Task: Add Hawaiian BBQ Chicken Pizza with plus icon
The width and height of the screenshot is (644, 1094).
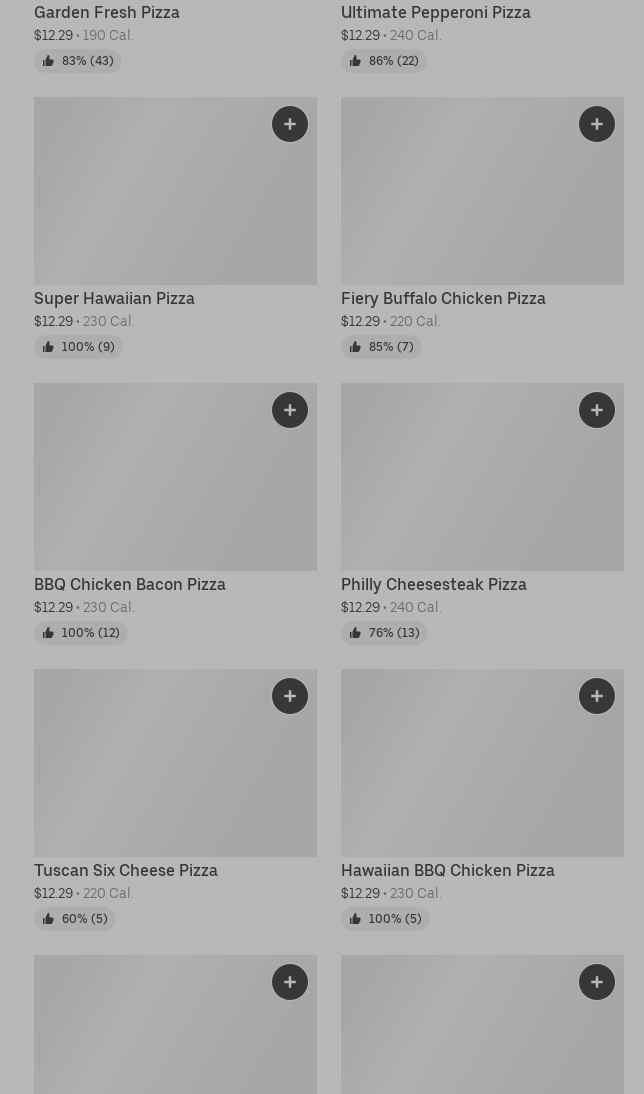Action: (597, 696)
